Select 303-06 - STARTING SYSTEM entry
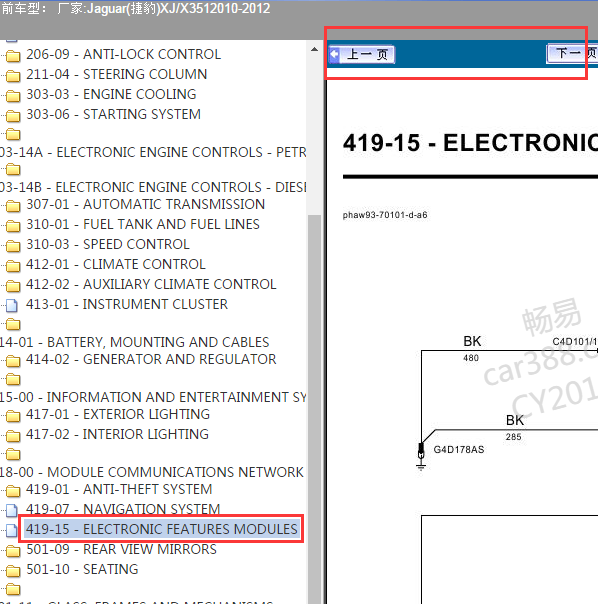Viewport: 598px width, 604px height. point(113,114)
